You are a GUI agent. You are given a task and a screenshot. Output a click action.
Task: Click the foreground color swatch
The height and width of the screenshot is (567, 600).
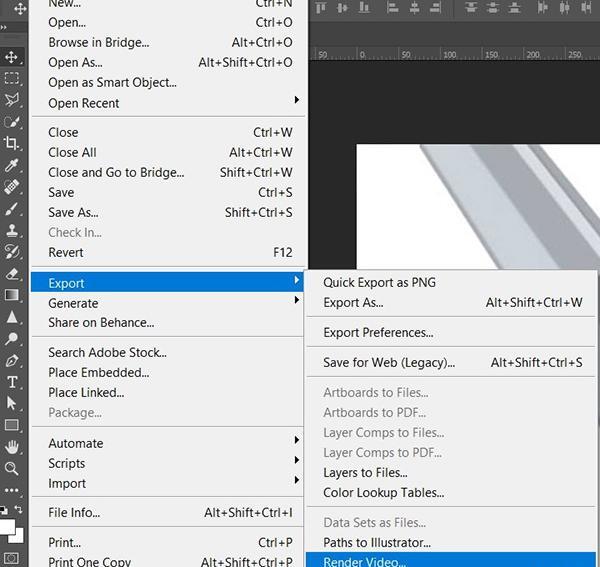[x=6, y=526]
